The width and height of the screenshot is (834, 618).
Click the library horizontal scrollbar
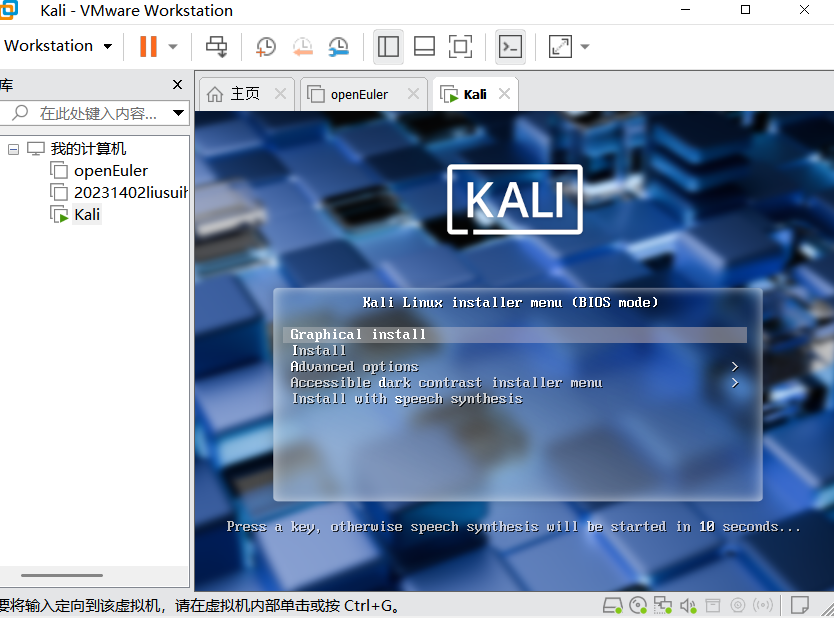(x=62, y=575)
